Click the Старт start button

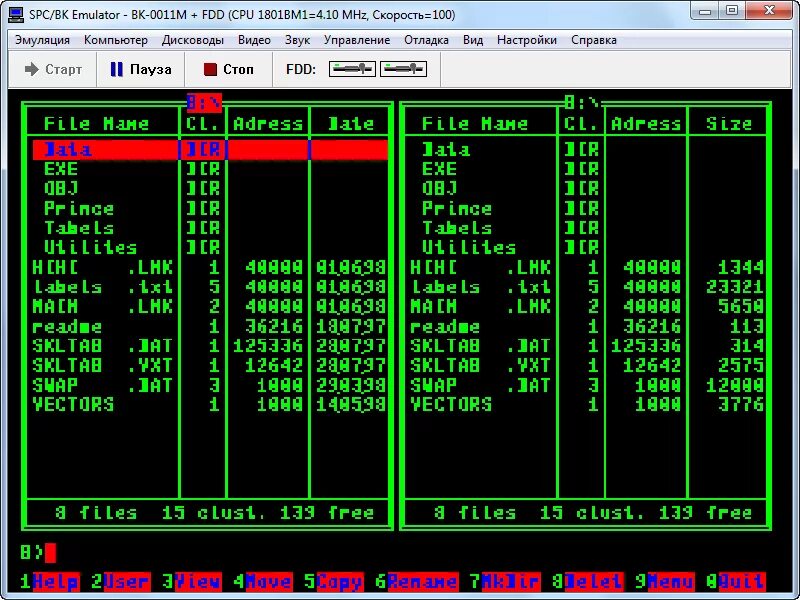coord(53,69)
